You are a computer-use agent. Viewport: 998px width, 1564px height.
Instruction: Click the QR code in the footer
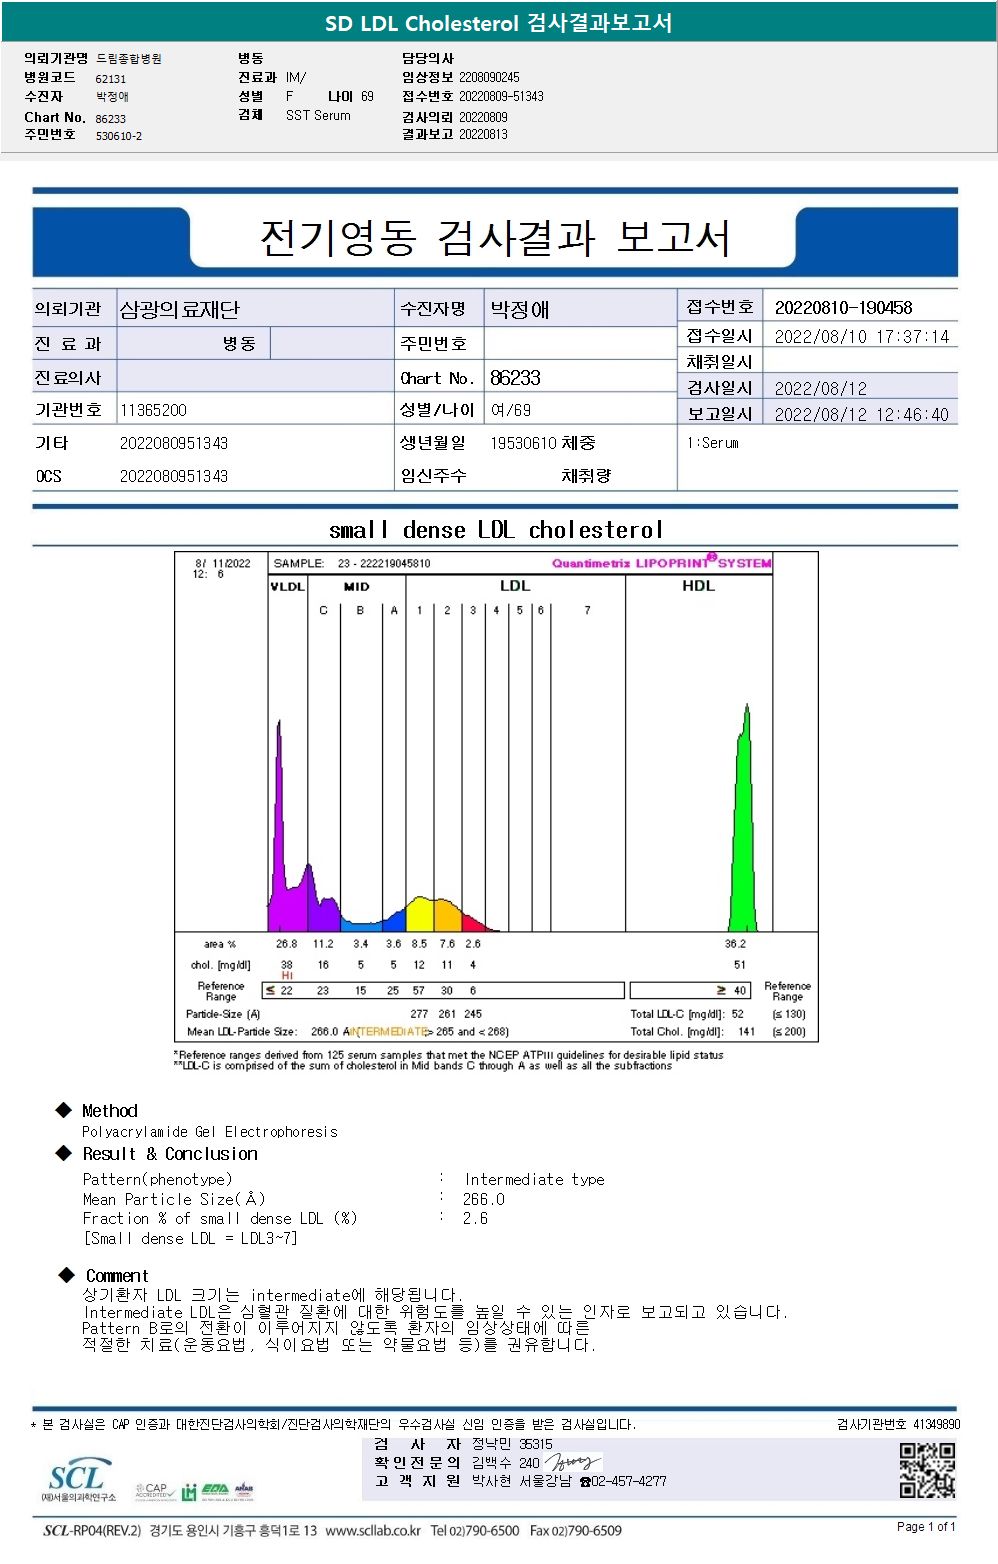coord(927,1469)
